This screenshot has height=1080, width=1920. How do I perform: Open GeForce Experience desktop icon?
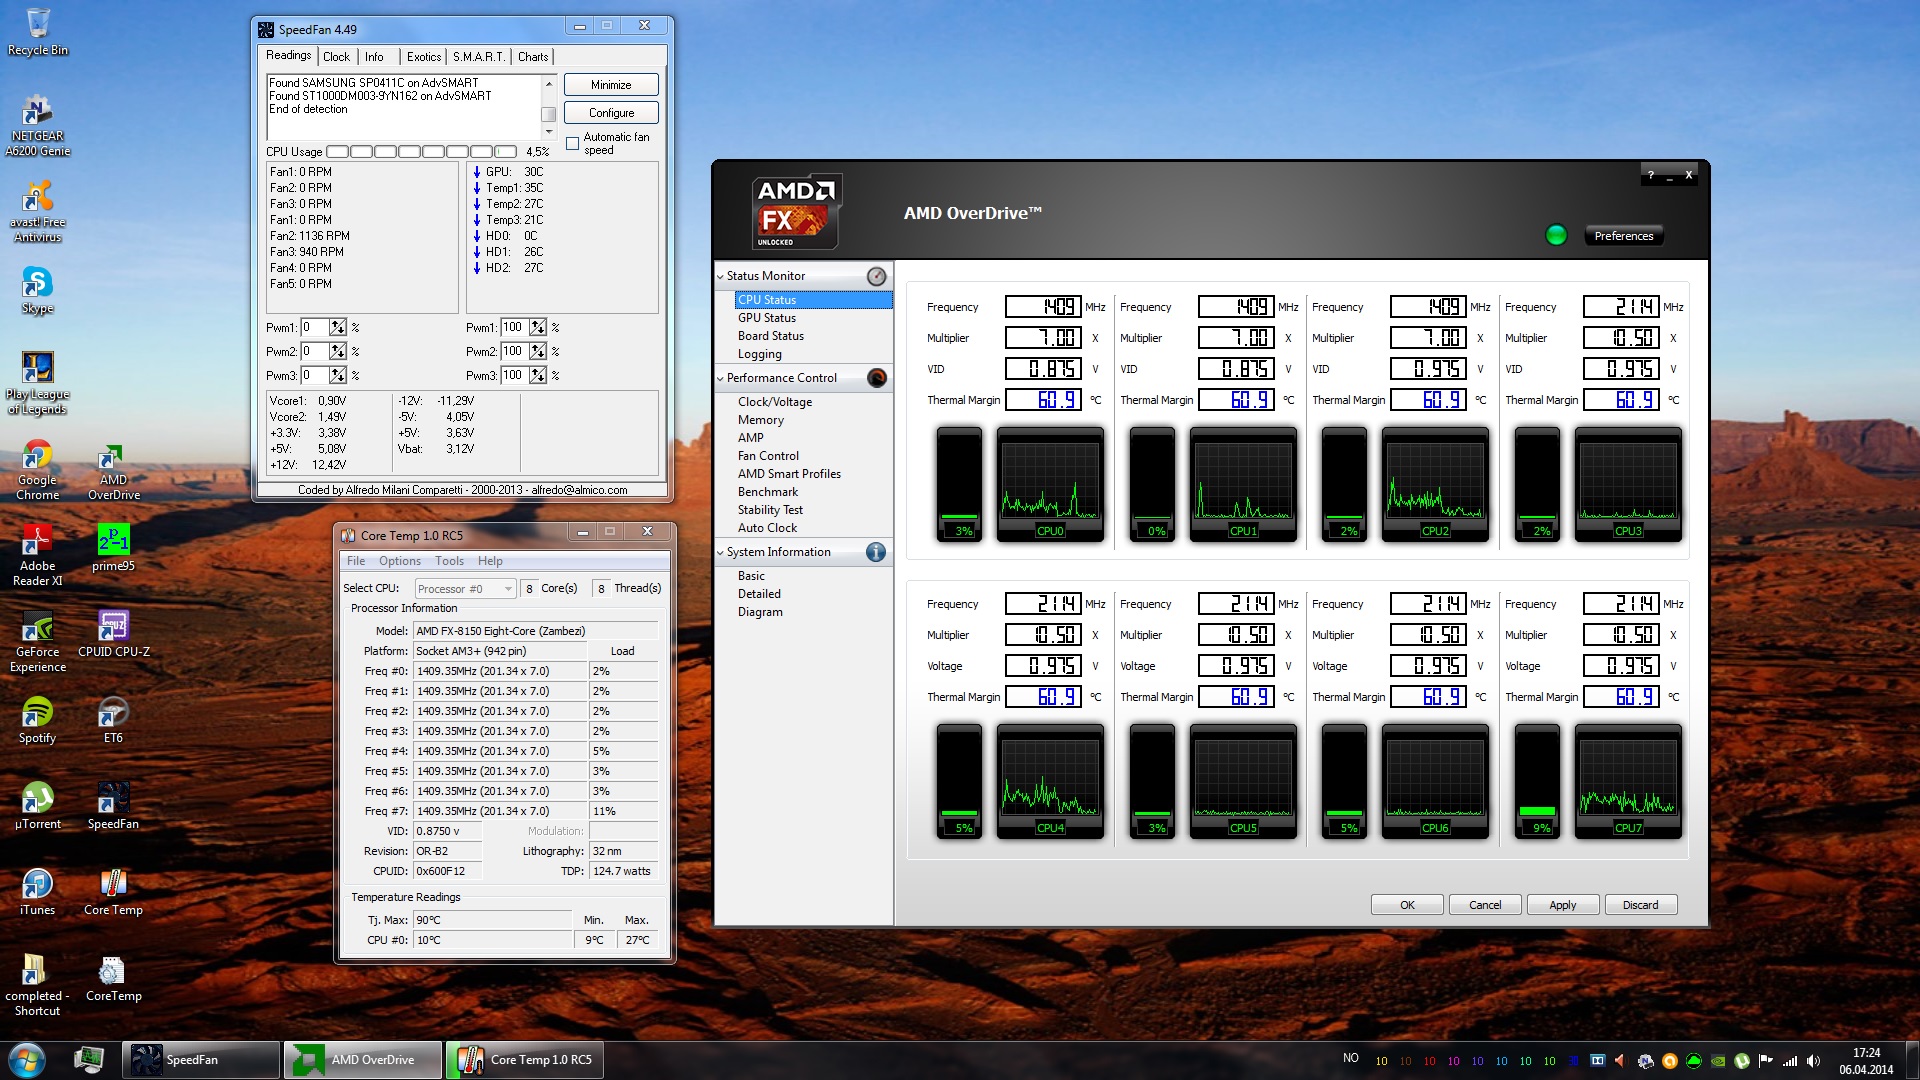click(x=37, y=642)
